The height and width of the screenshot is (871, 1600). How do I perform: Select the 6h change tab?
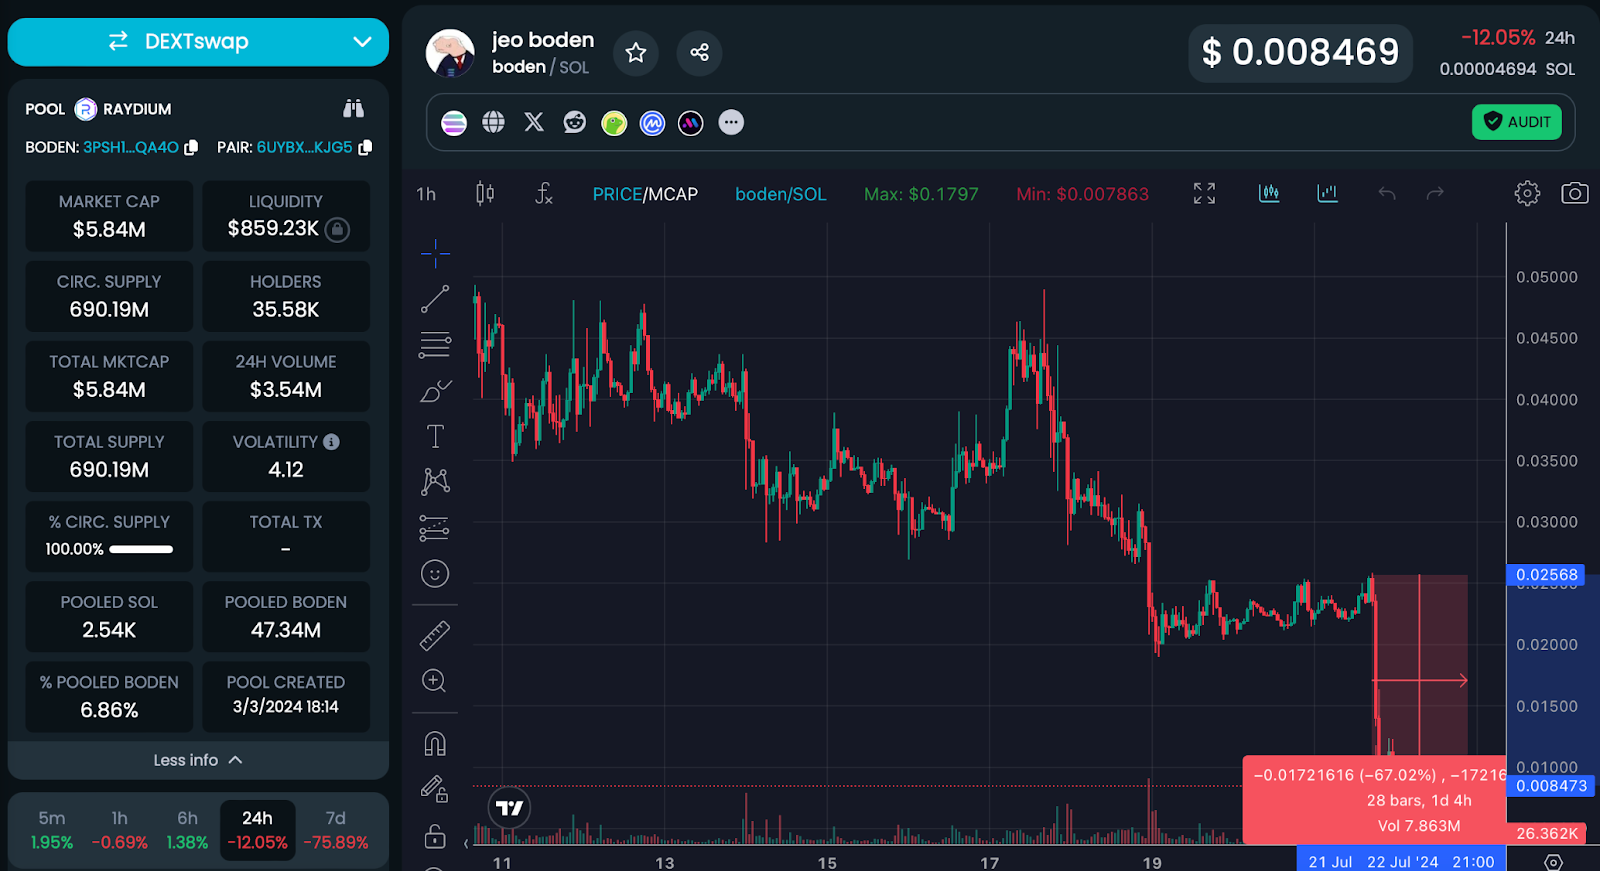[188, 830]
